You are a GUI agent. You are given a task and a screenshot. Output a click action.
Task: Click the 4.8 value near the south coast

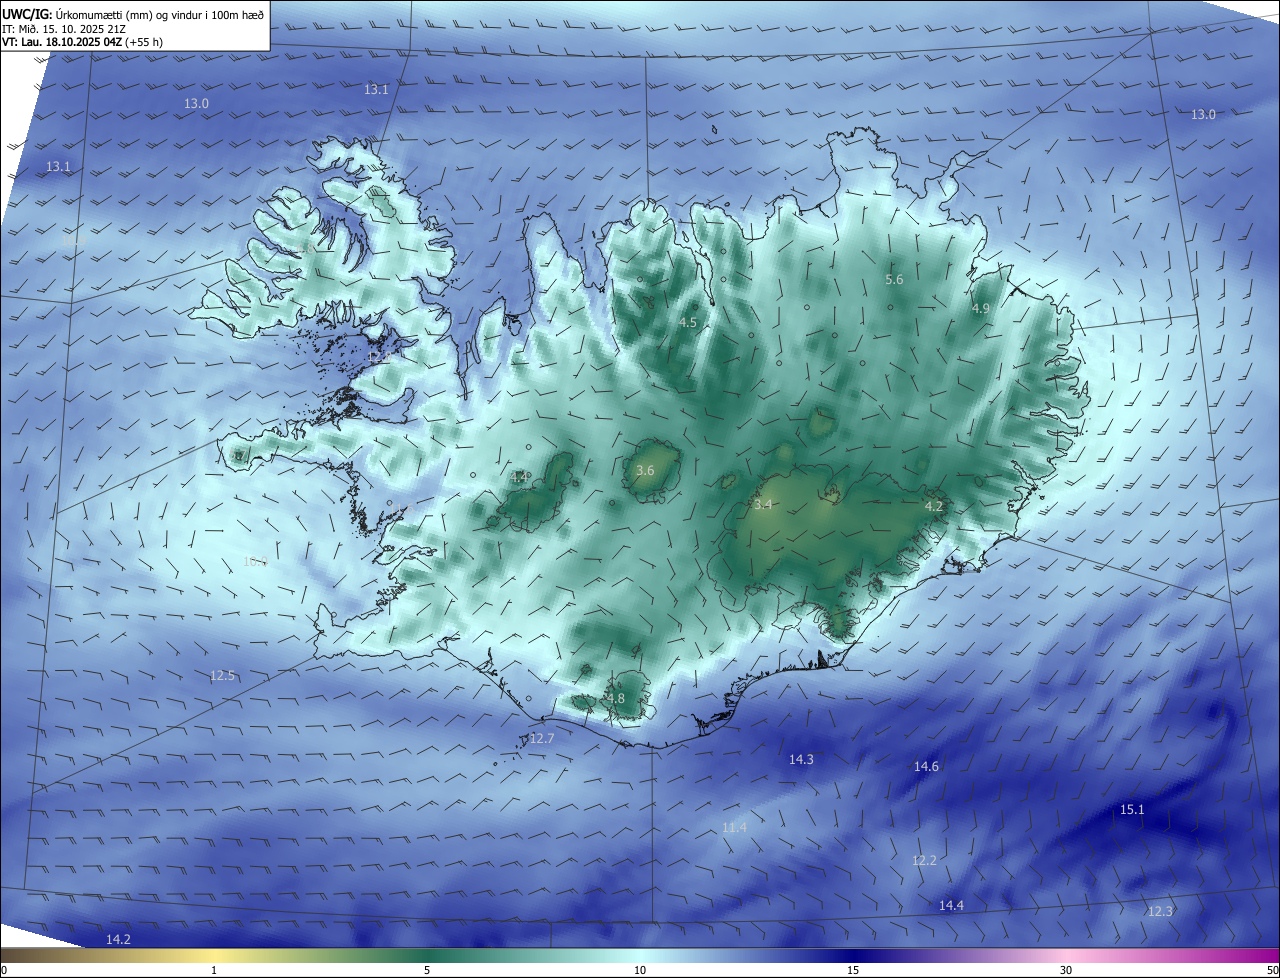(615, 699)
